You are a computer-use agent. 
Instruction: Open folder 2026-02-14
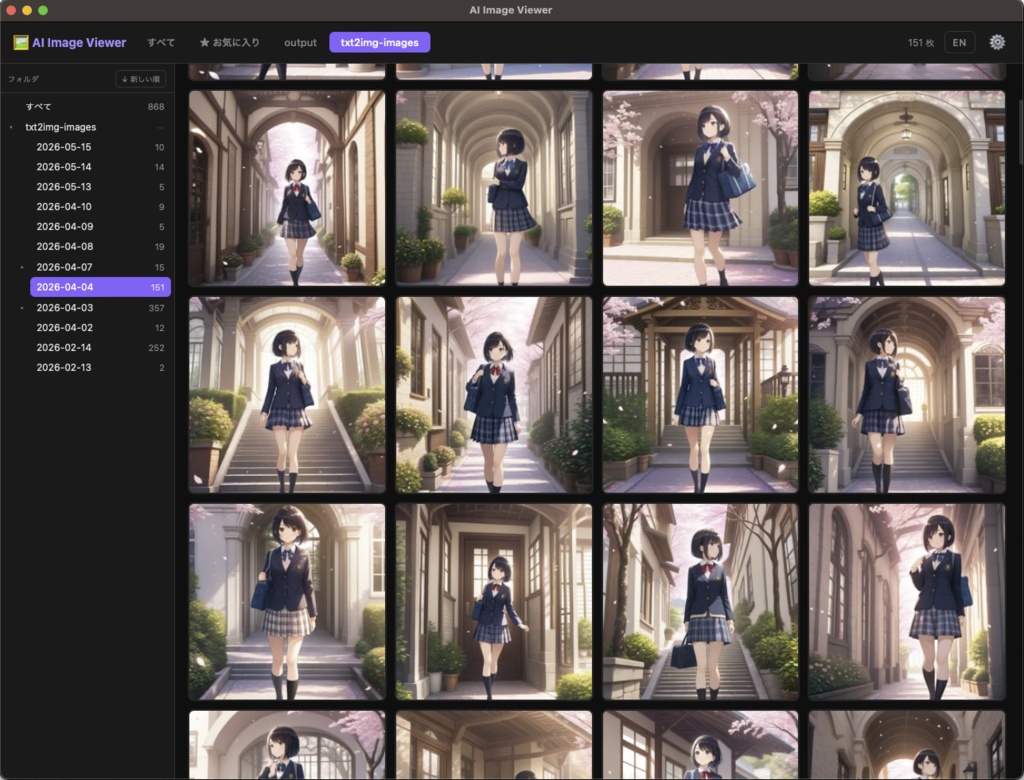100,348
